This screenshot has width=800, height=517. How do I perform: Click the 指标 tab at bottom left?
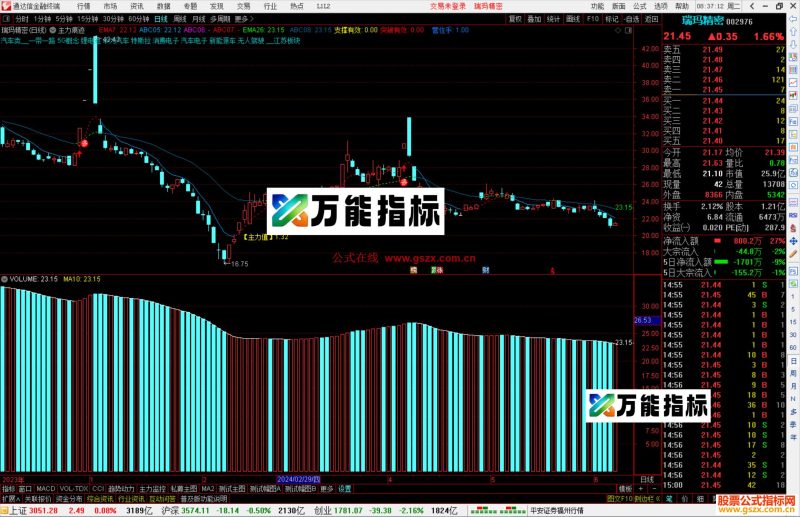(x=9, y=489)
